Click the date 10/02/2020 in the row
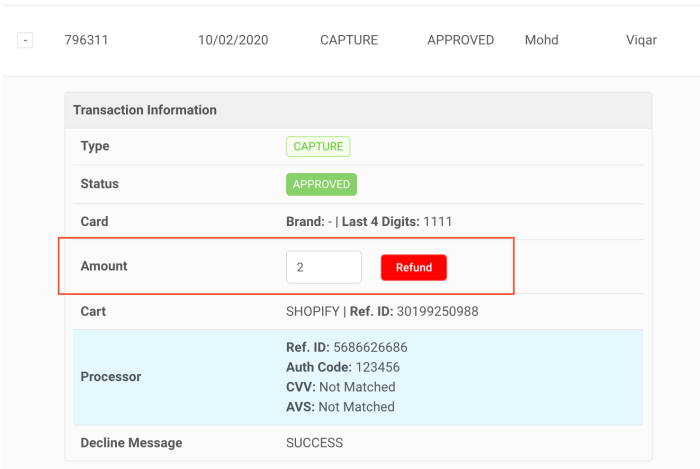Screen dimensions: 700x469 click(x=232, y=41)
